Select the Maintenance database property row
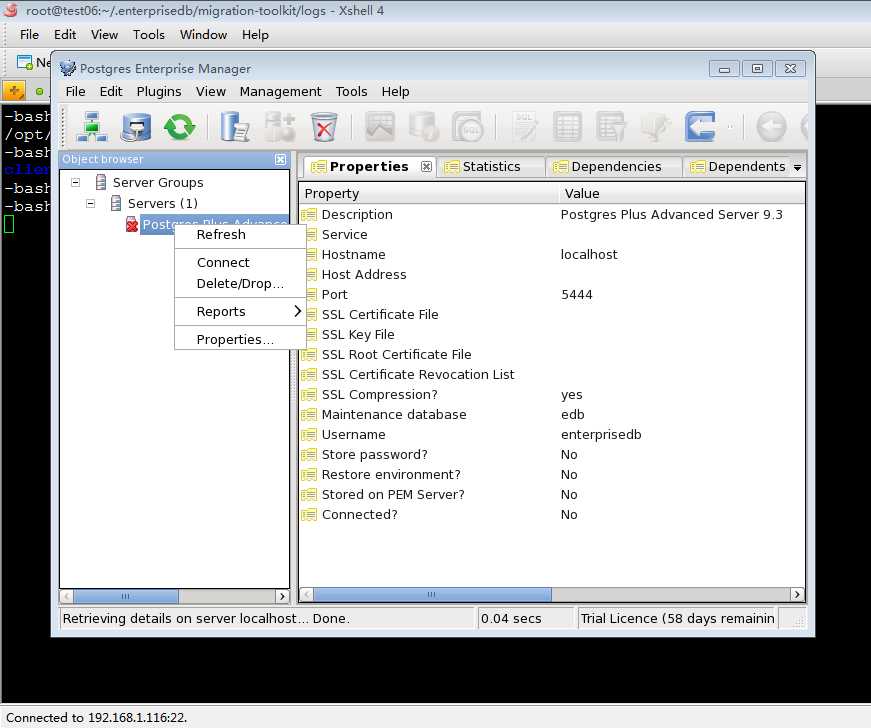The height and width of the screenshot is (728, 871). pyautogui.click(x=552, y=414)
